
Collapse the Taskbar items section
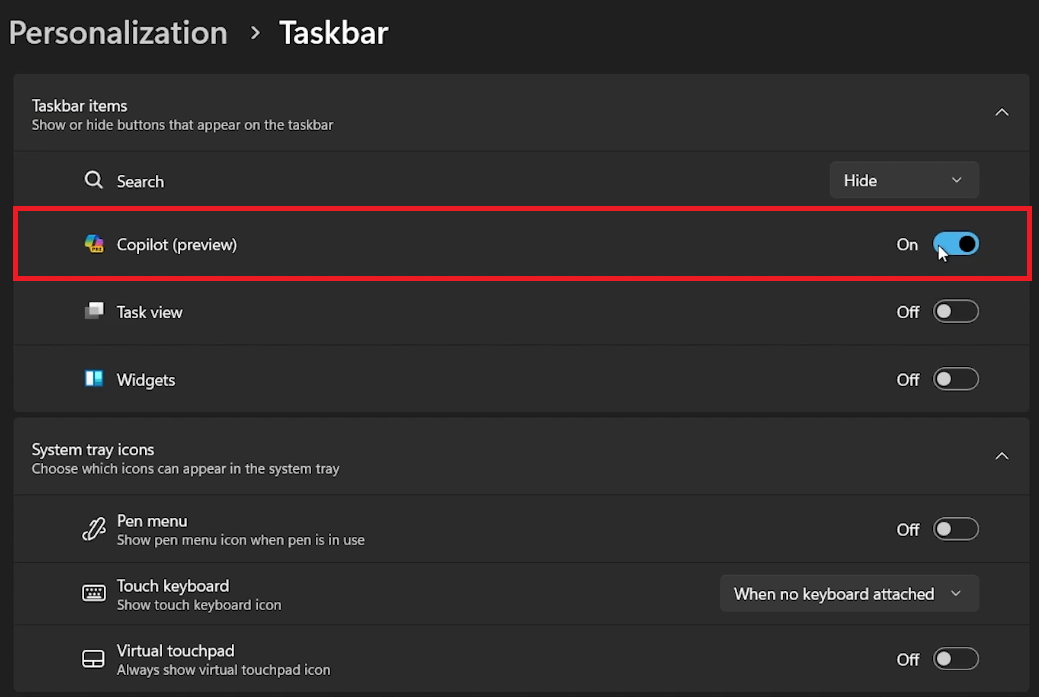pos(1001,113)
